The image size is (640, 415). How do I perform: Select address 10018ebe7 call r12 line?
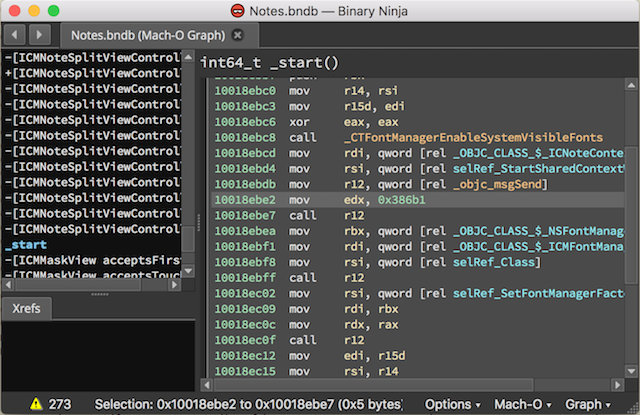pyautogui.click(x=417, y=215)
